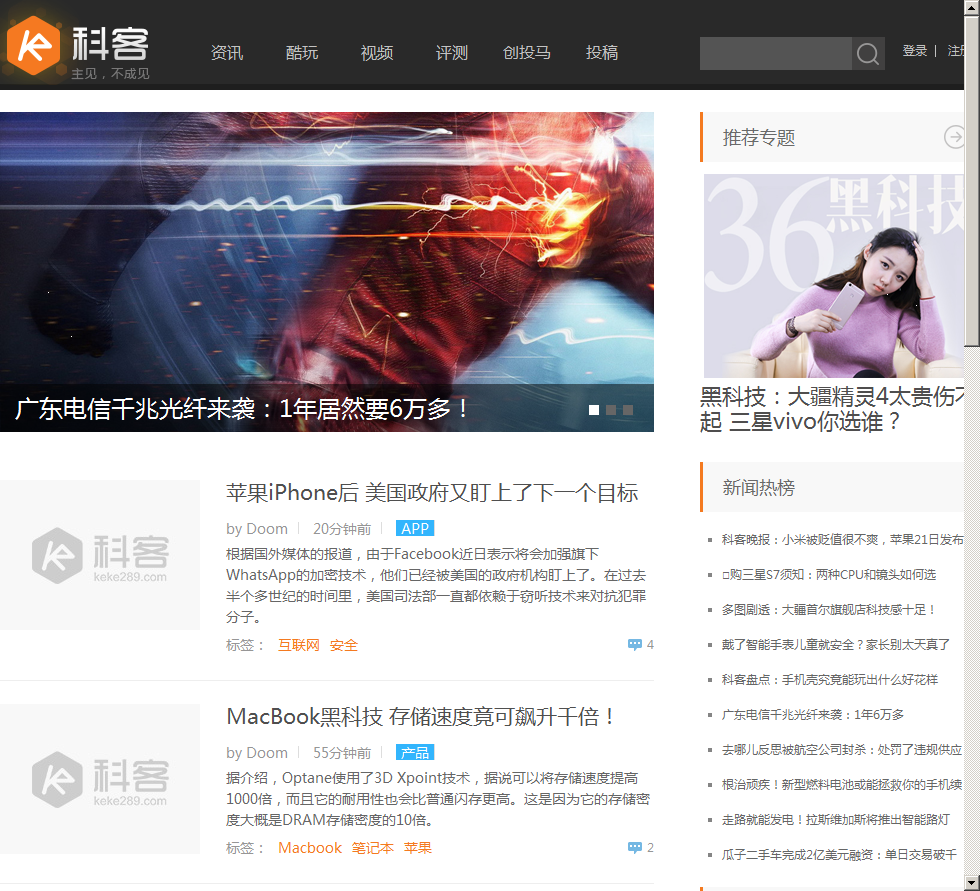Click the 新闻热榜 section heading
Viewport: 980px width, 891px height.
759,487
